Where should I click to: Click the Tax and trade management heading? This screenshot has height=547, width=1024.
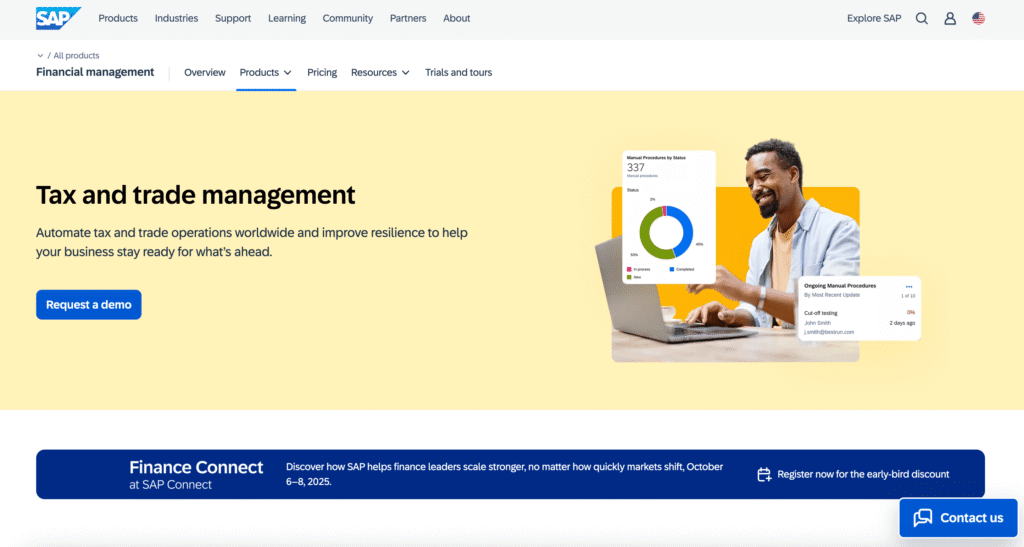click(195, 195)
